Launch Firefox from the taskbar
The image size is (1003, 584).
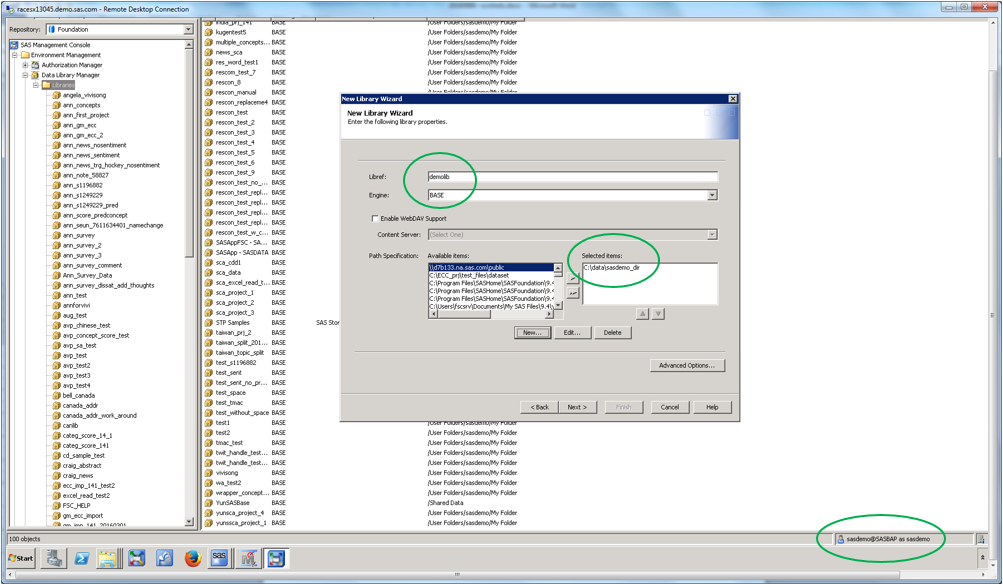[193, 558]
